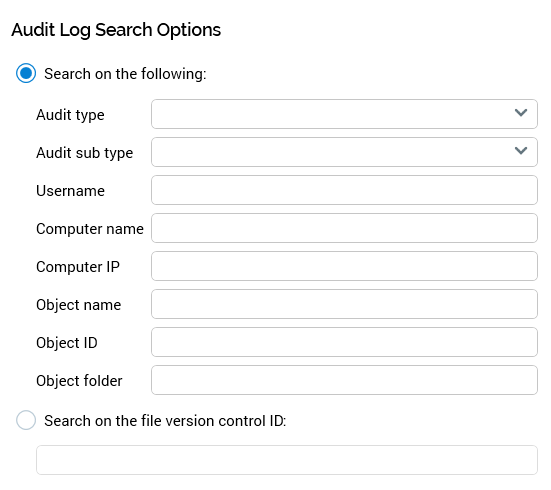This screenshot has height=490, width=551.
Task: Click the "Audit type" label text
Action: tap(70, 115)
